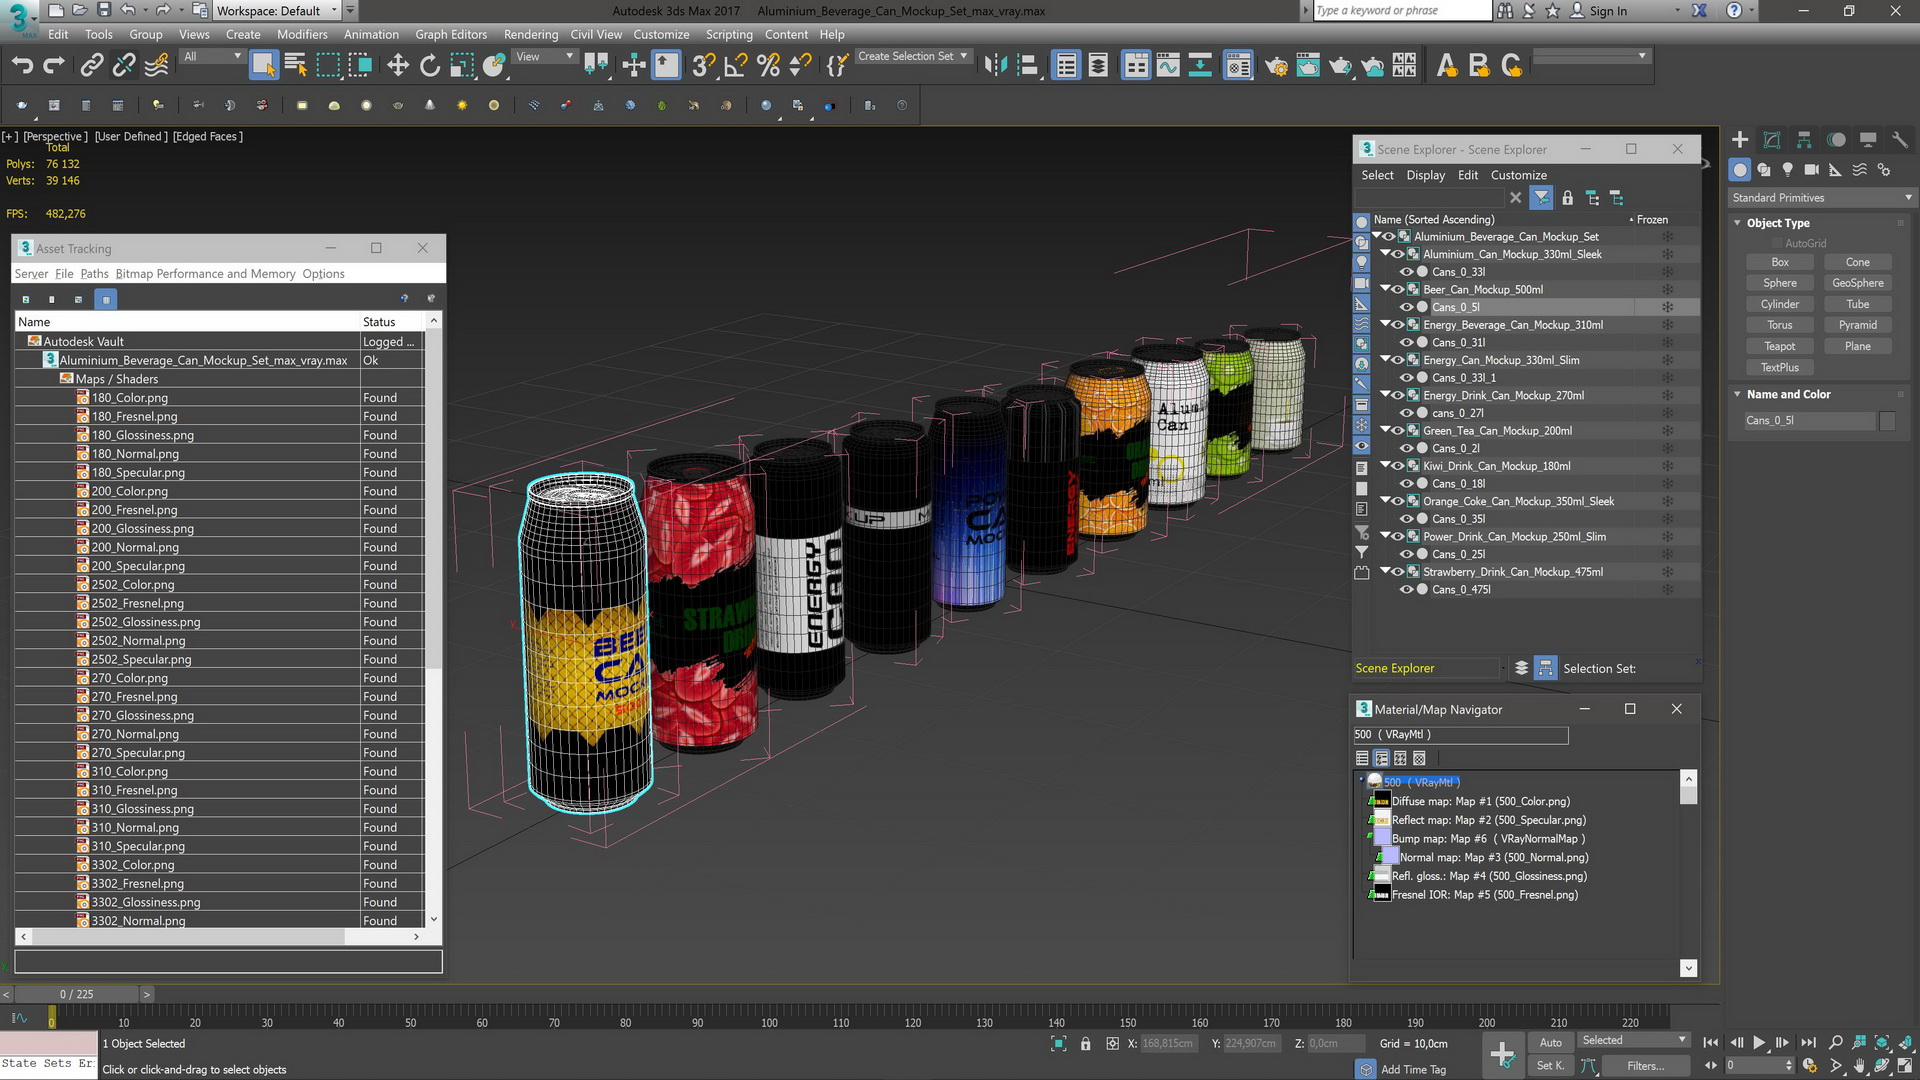Screen dimensions: 1920x1080
Task: Open Scene Explorer Customize menu
Action: 1518,175
